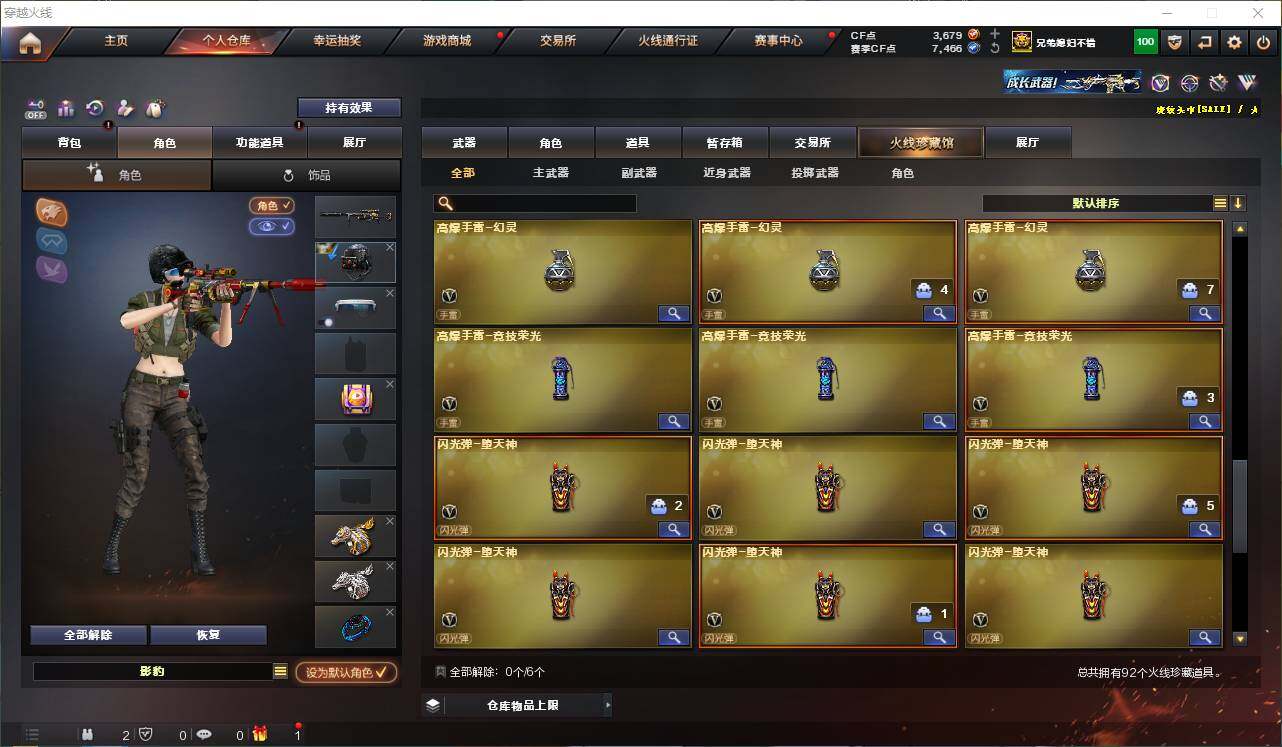Screen dimensions: 1282x747
Task: Click the inventory list scrollbar thumb
Action: (x=1240, y=506)
